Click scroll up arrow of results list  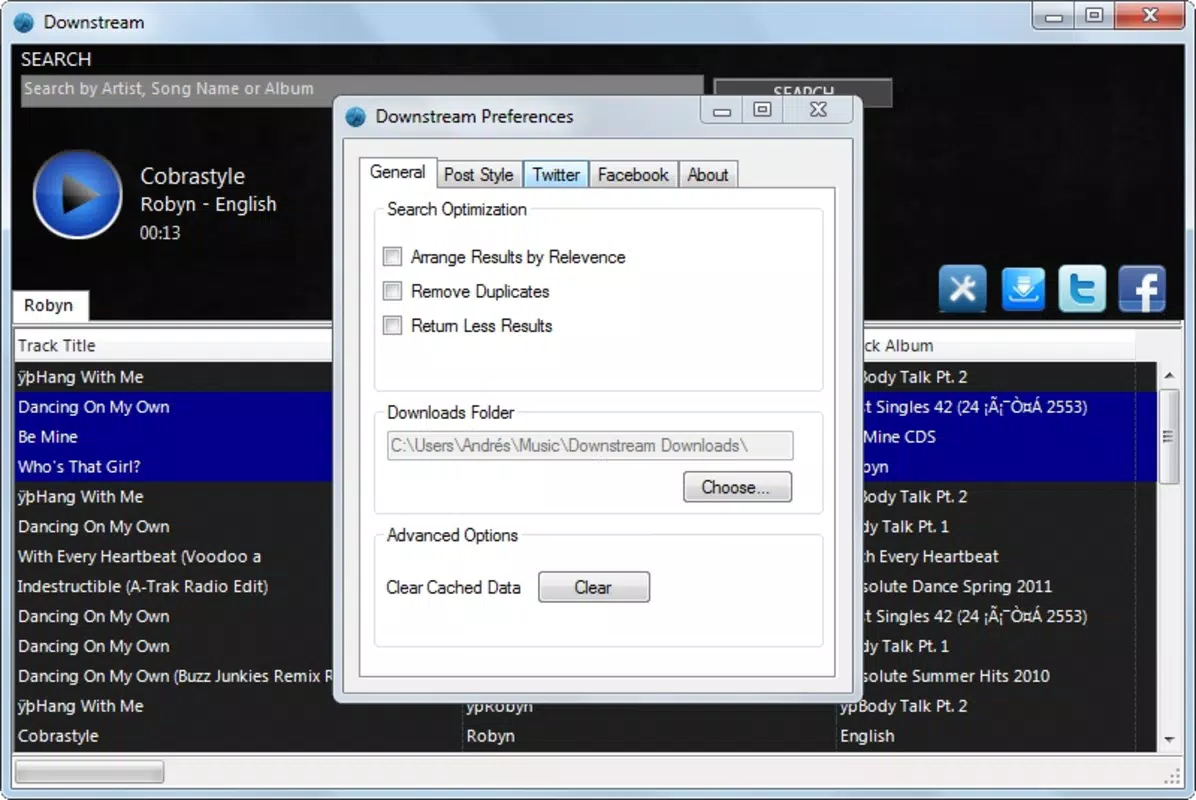[1169, 375]
